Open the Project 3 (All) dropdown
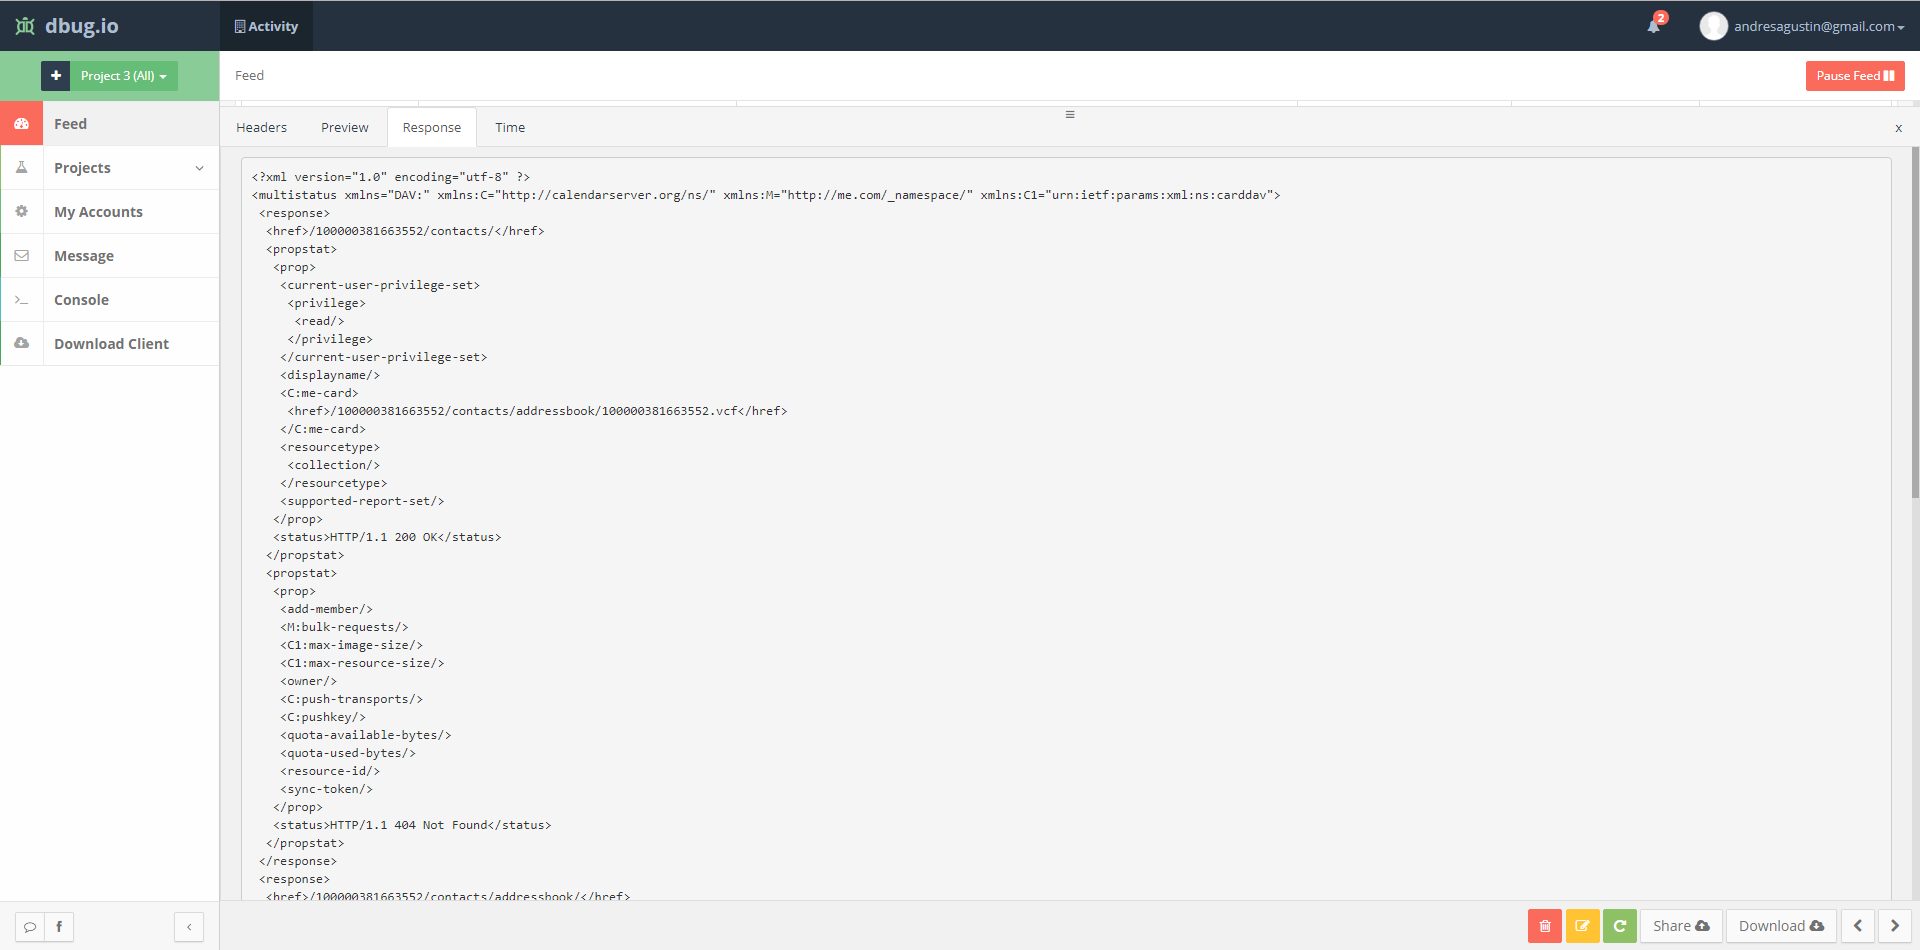Viewport: 1920px width, 950px height. point(124,76)
